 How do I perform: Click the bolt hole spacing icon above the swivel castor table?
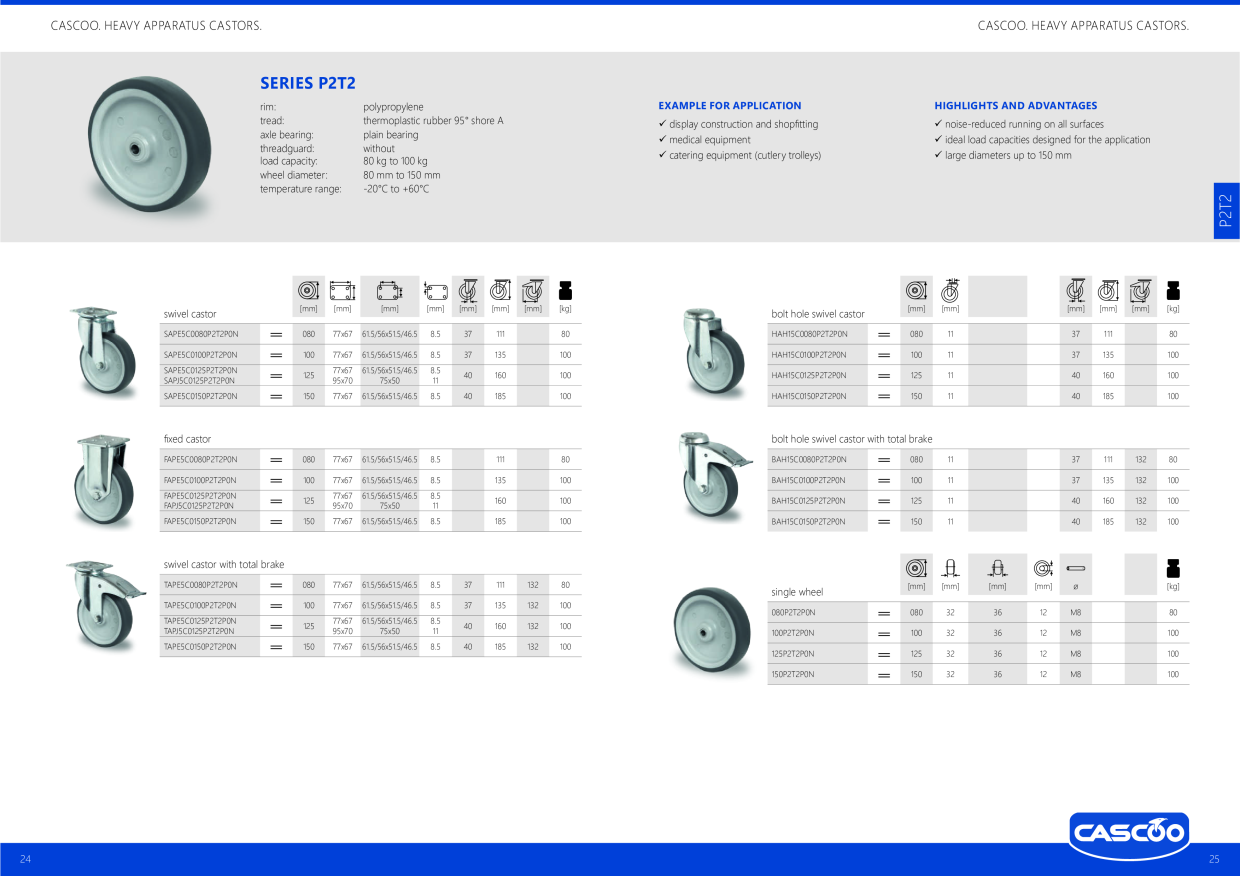[389, 291]
